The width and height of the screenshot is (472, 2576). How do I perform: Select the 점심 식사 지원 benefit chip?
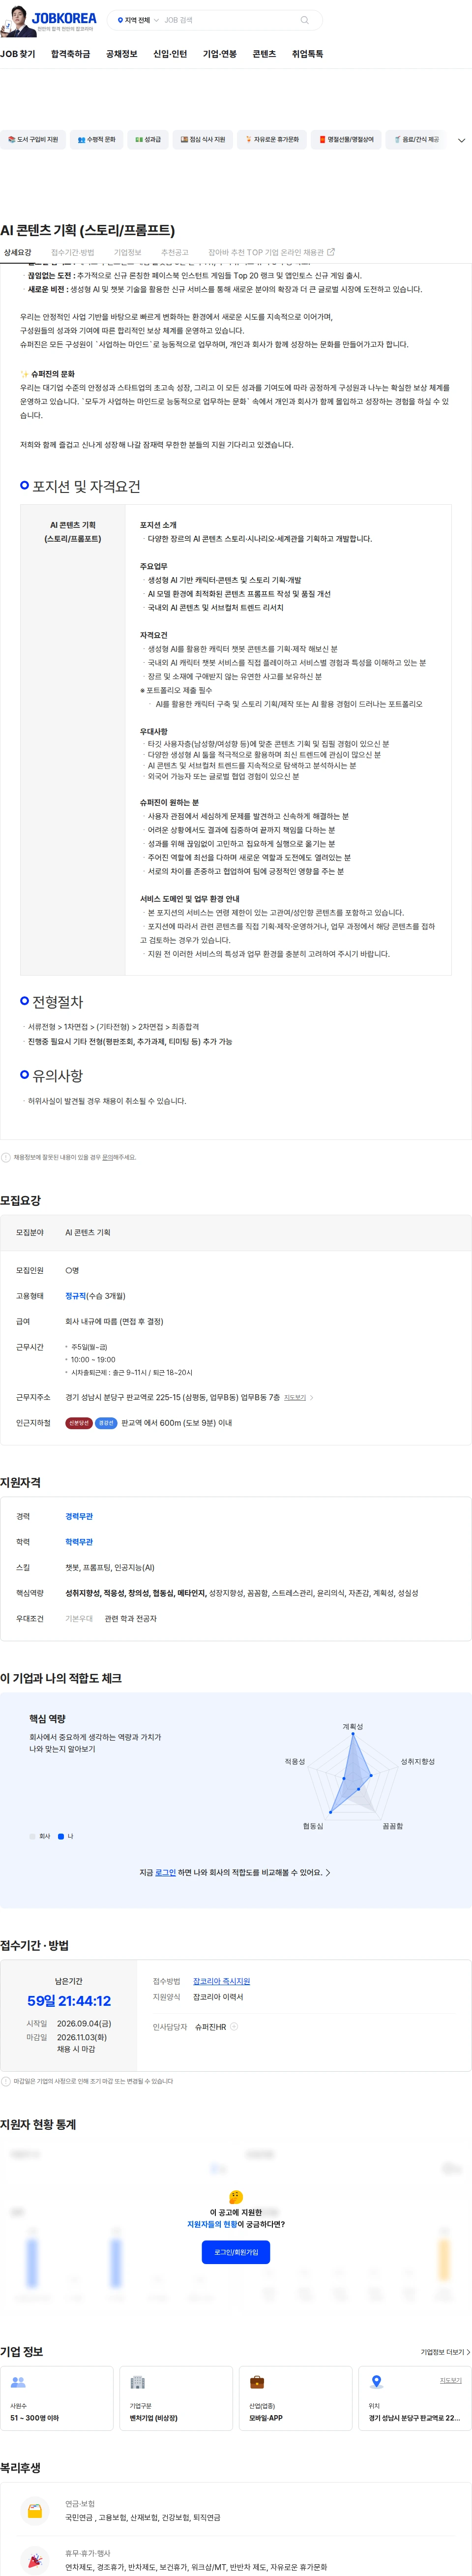[x=203, y=140]
